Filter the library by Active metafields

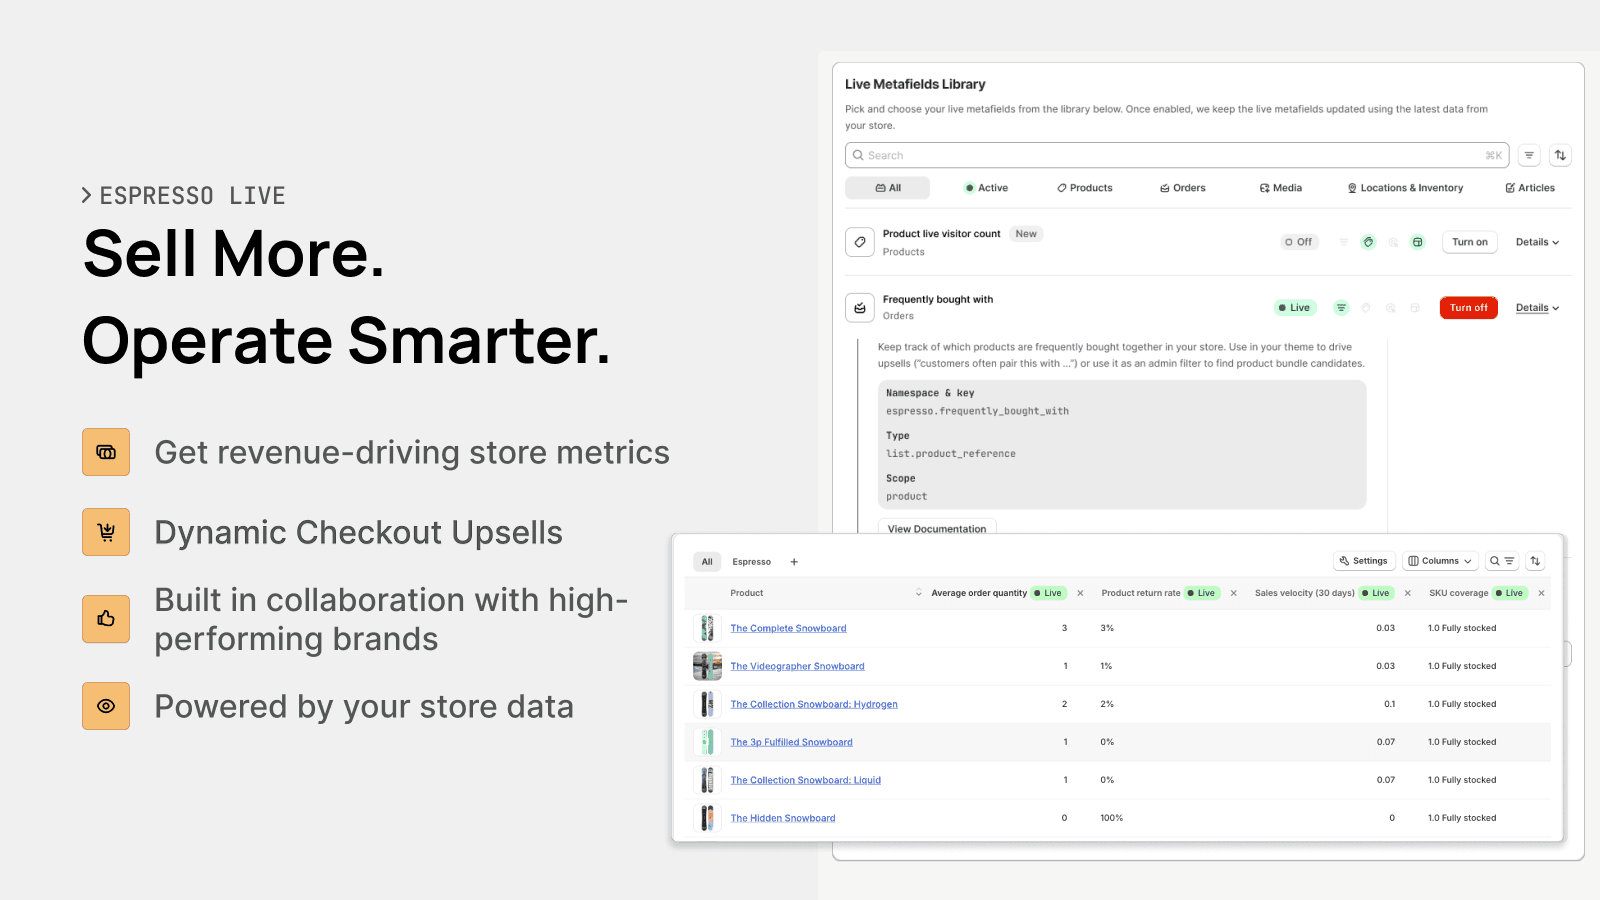tap(986, 188)
